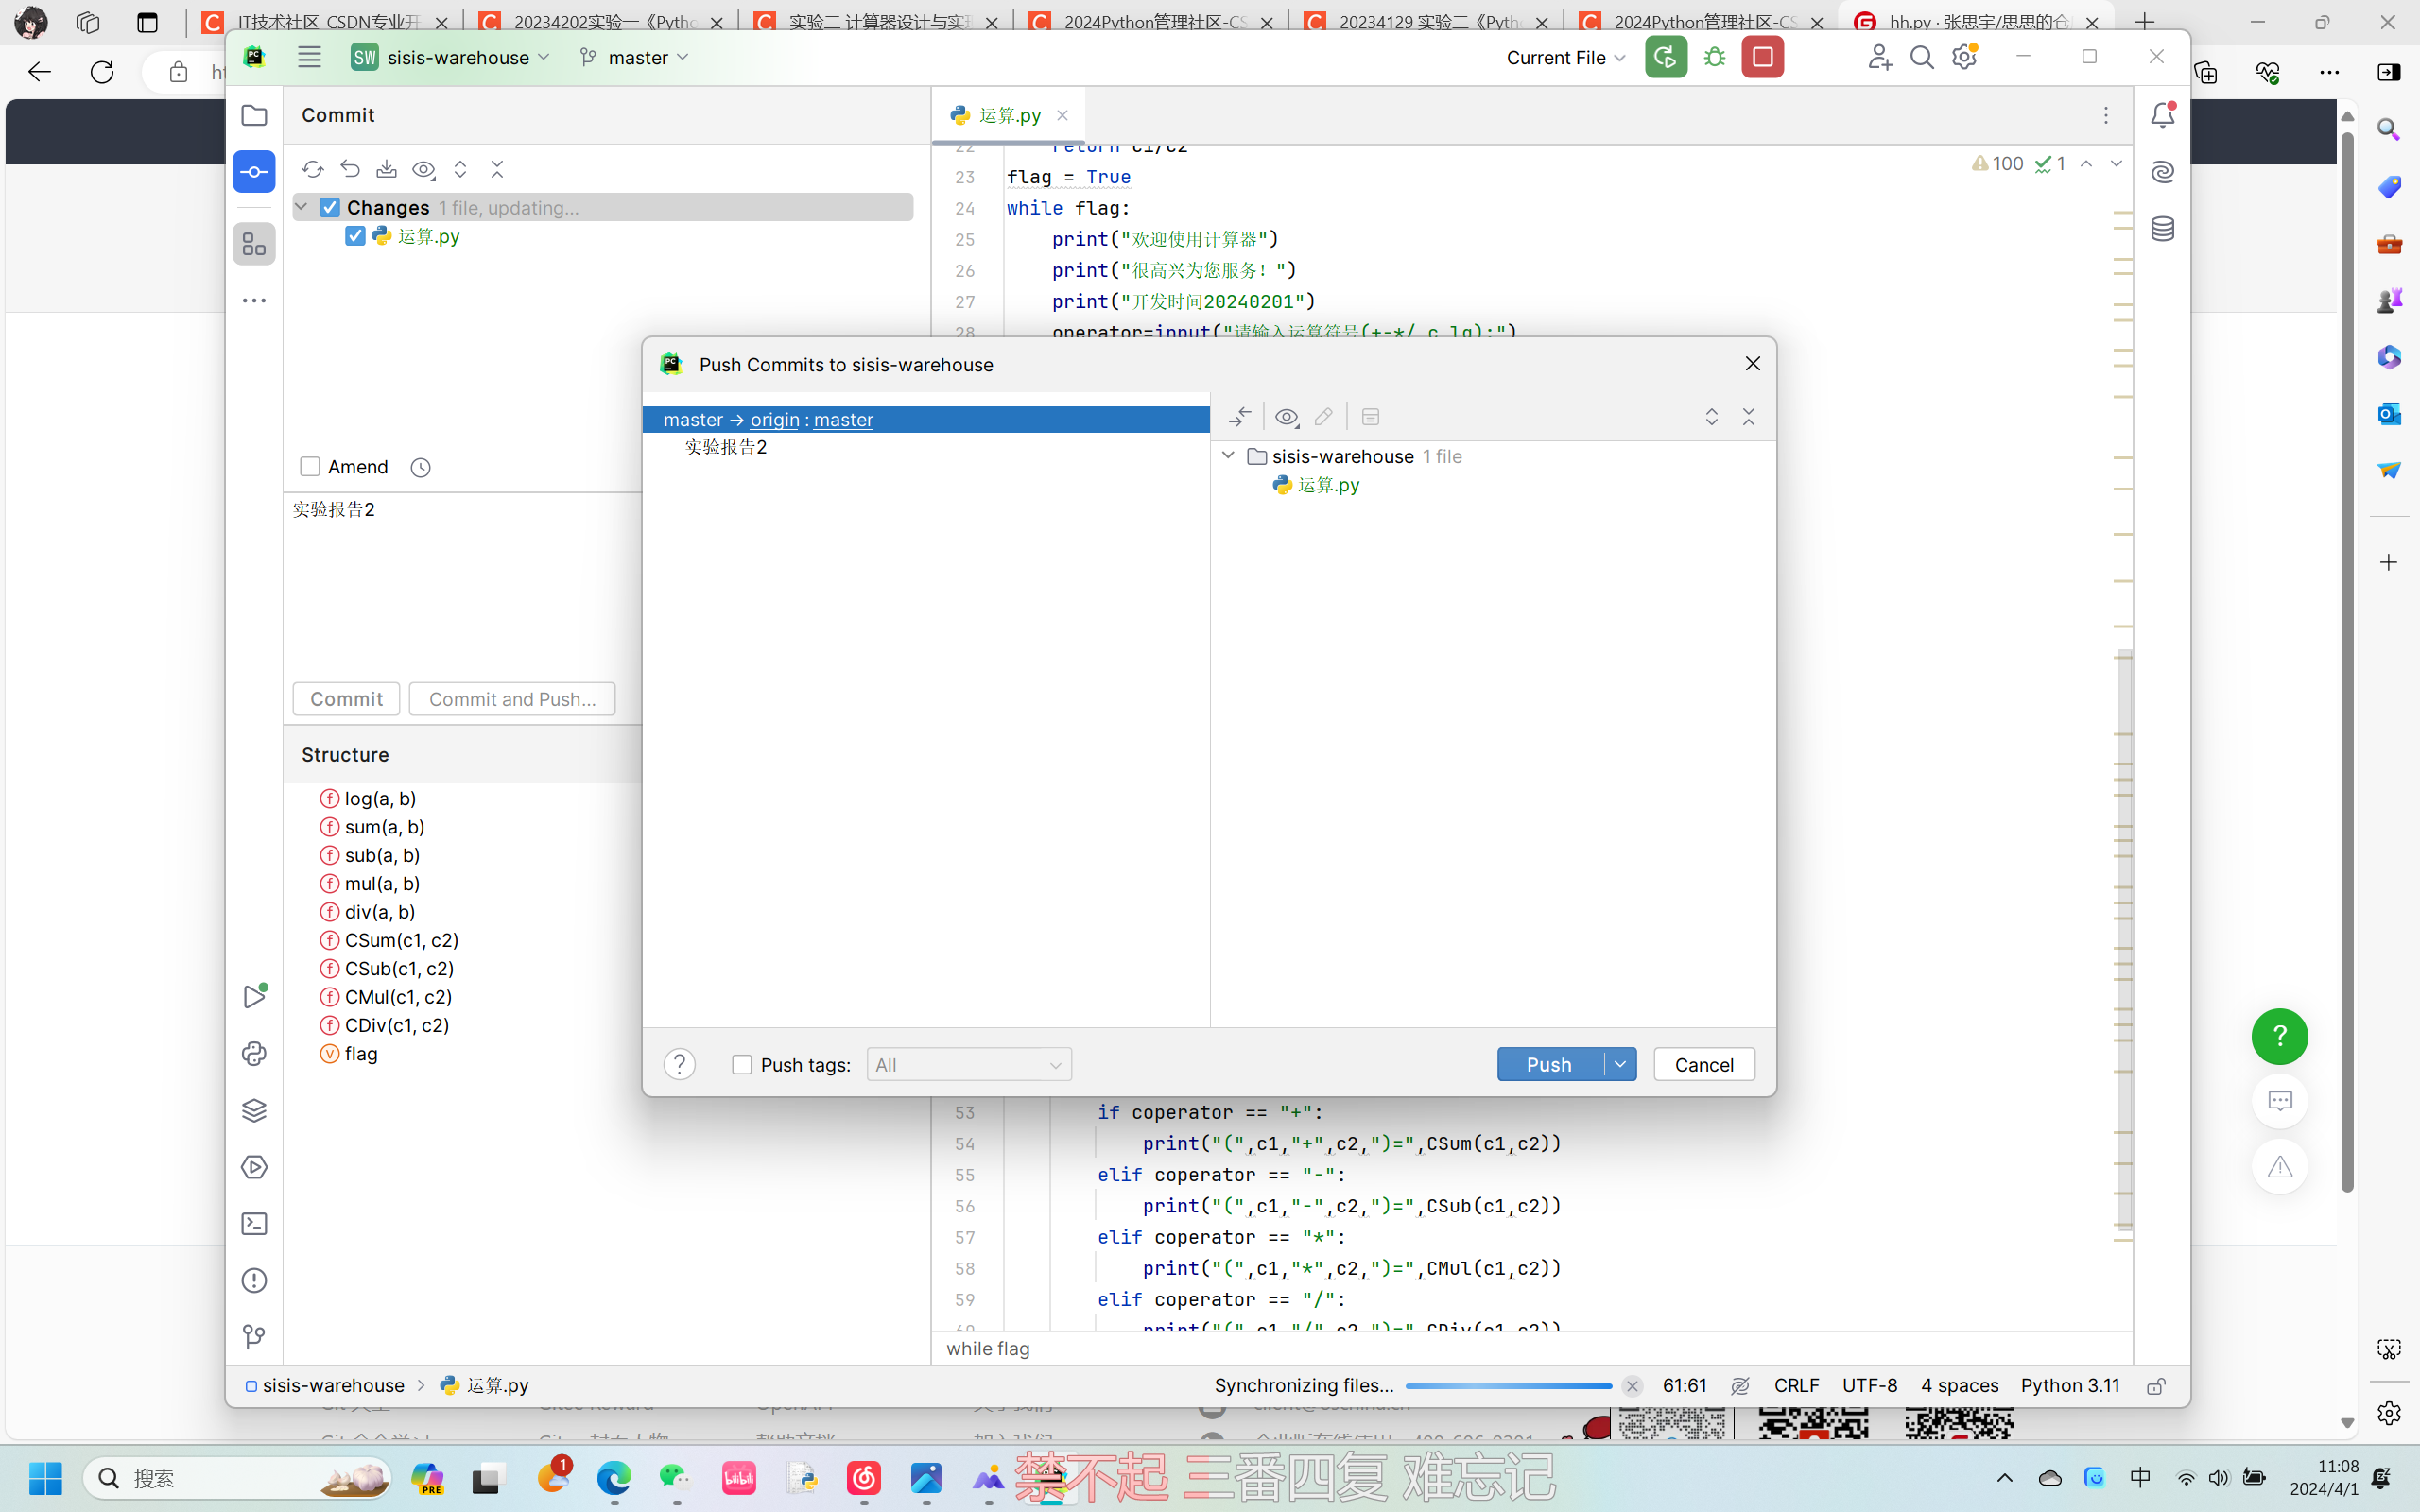
Task: Click the Cancel button in push dialog
Action: [x=1703, y=1065]
